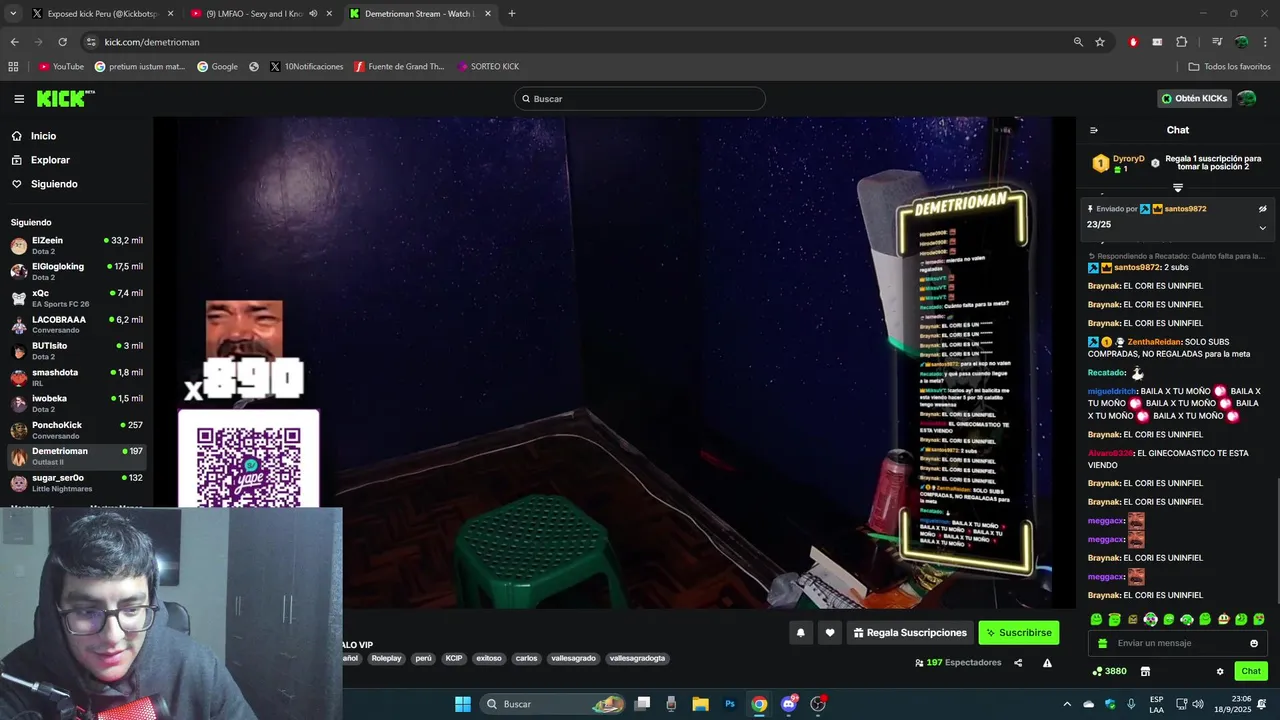Reload the page
The width and height of the screenshot is (1280, 720).
point(62,42)
